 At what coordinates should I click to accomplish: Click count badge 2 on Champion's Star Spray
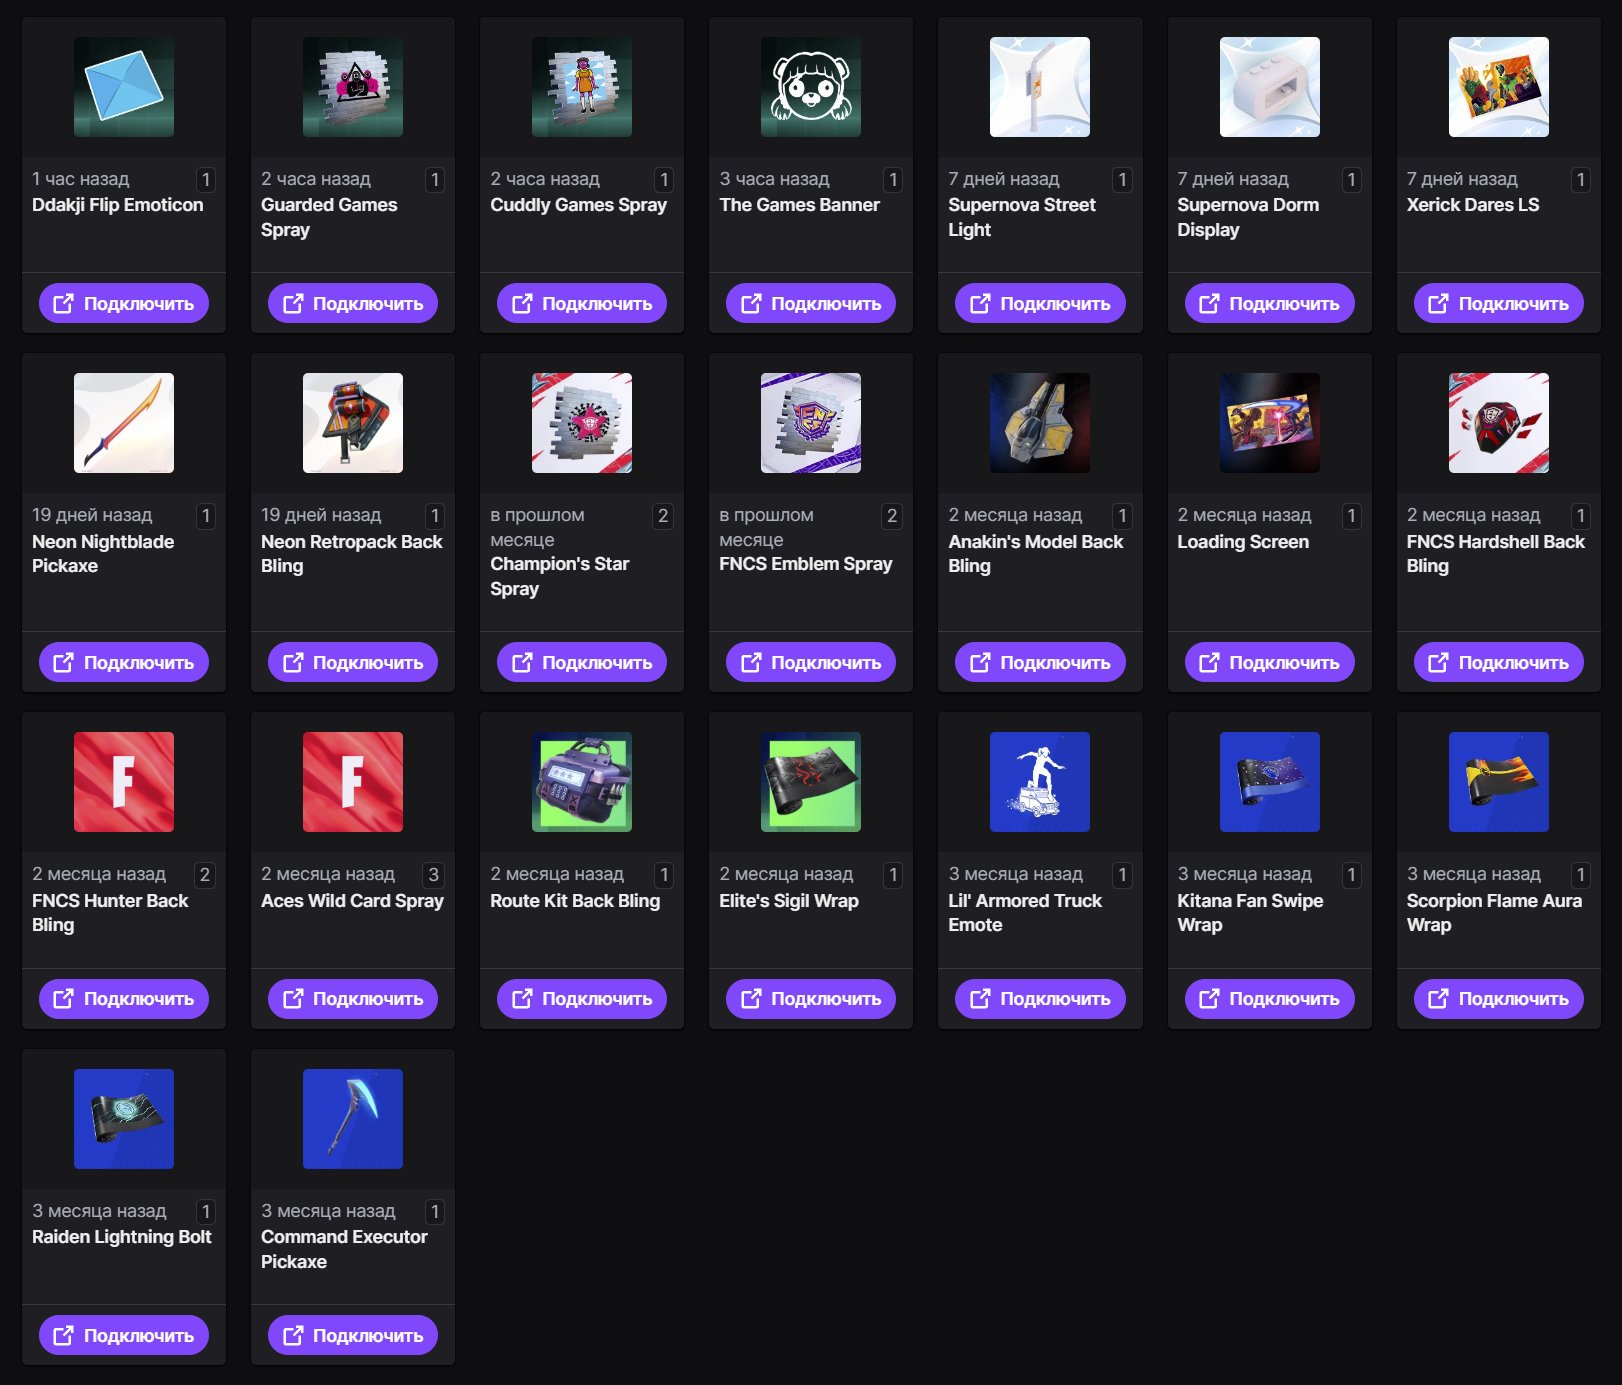click(663, 516)
